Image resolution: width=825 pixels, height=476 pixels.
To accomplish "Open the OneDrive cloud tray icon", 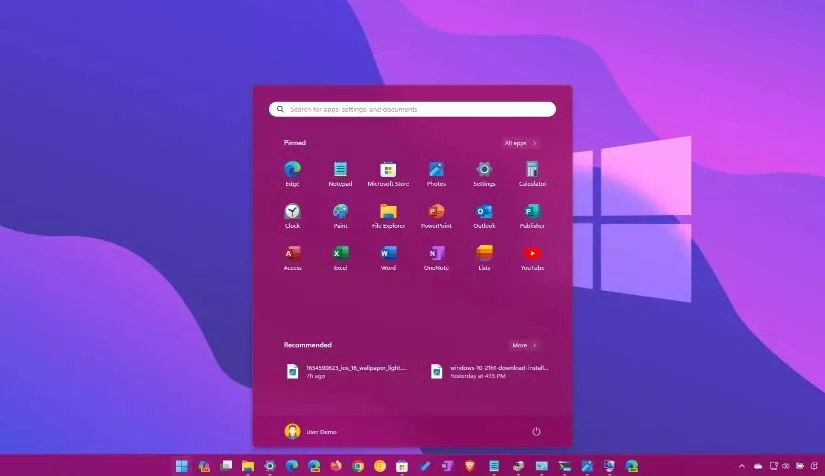I will [758, 466].
